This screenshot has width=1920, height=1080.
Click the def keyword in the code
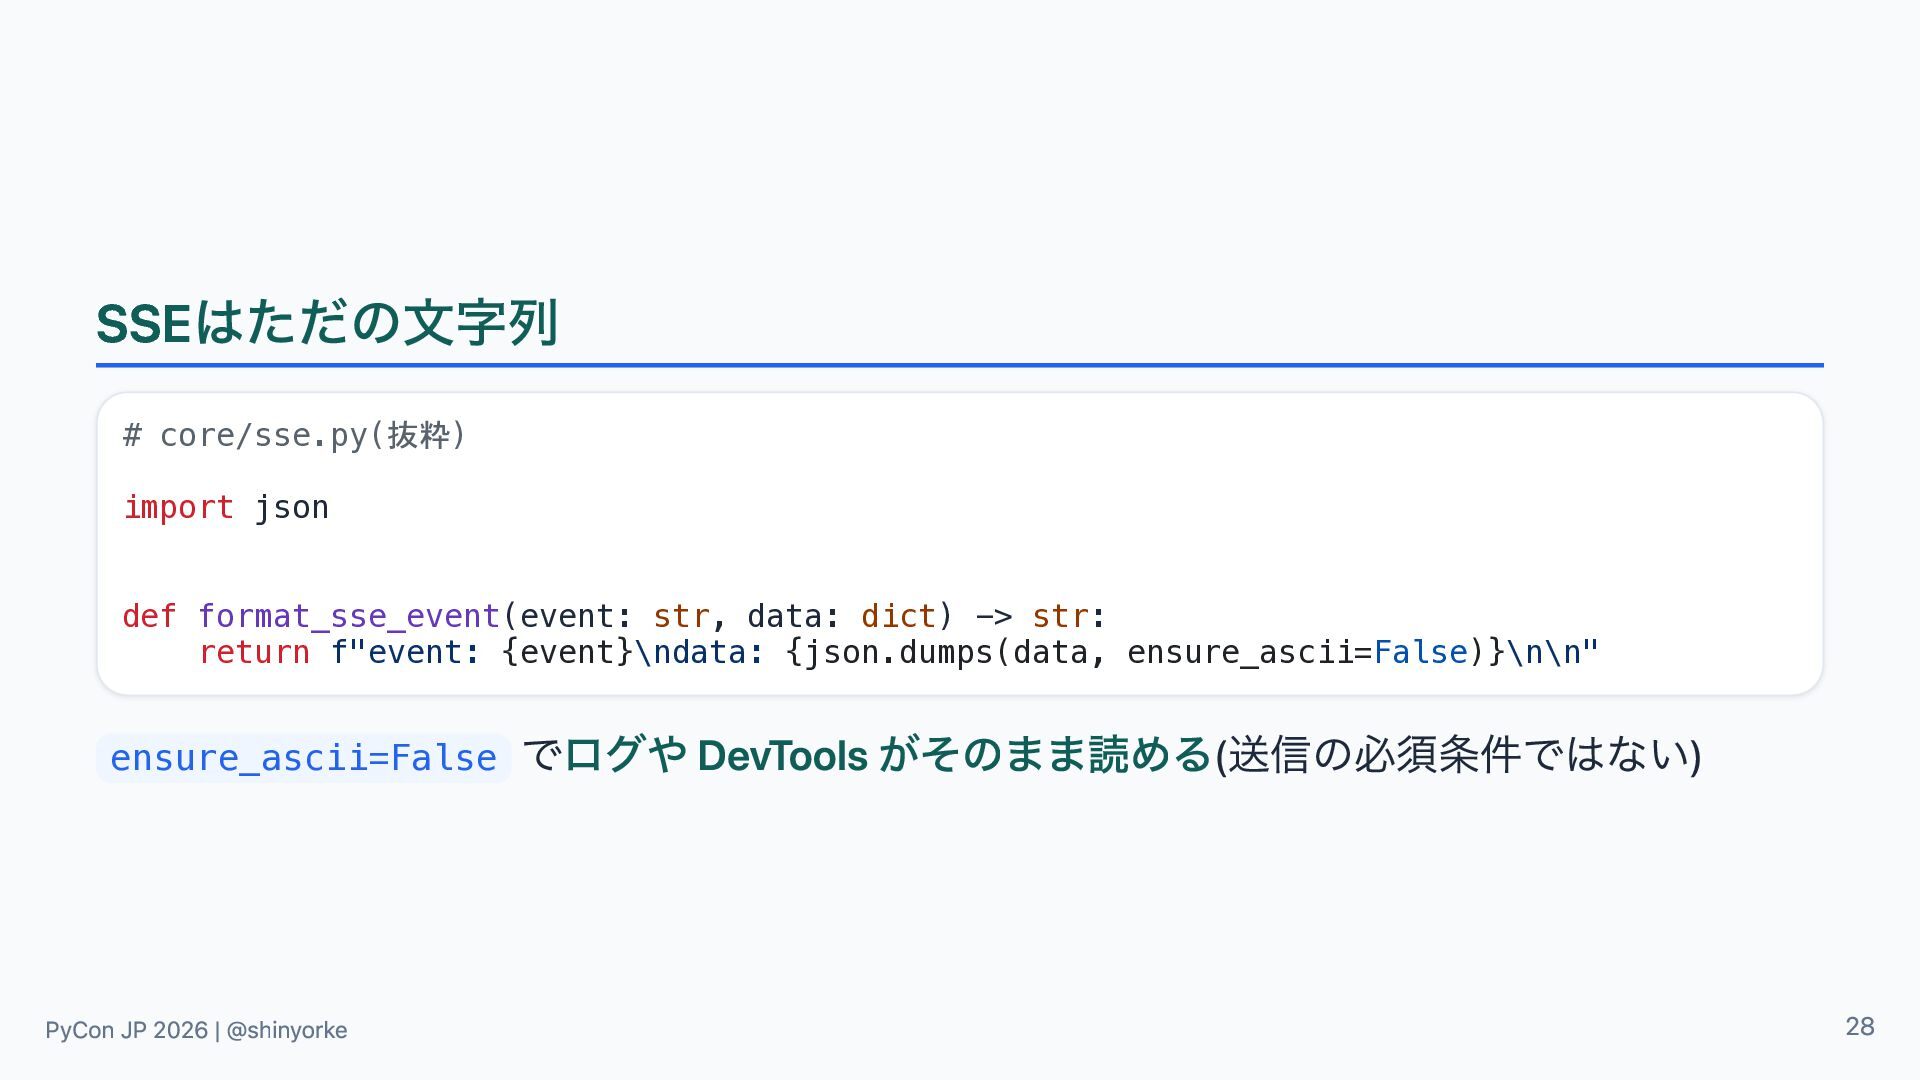point(150,616)
